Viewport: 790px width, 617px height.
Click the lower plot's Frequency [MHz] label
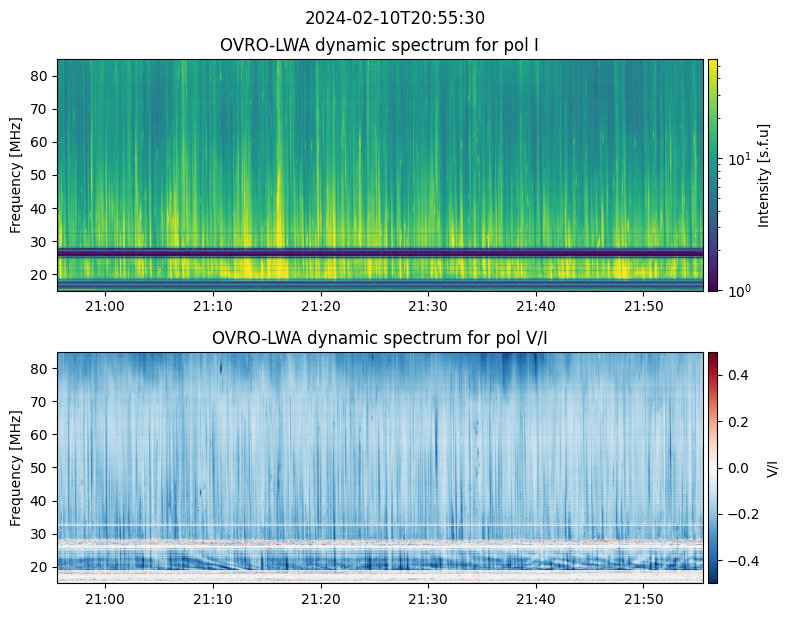point(16,467)
